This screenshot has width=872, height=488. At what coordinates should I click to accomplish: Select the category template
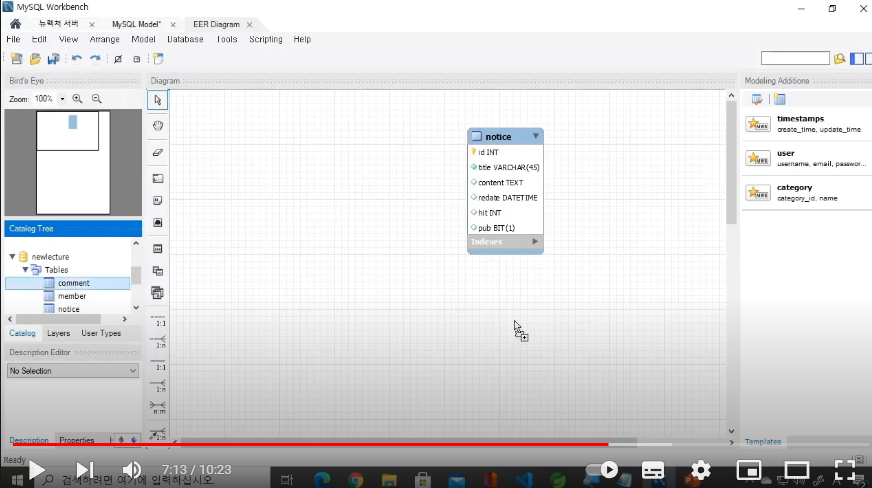point(806,192)
